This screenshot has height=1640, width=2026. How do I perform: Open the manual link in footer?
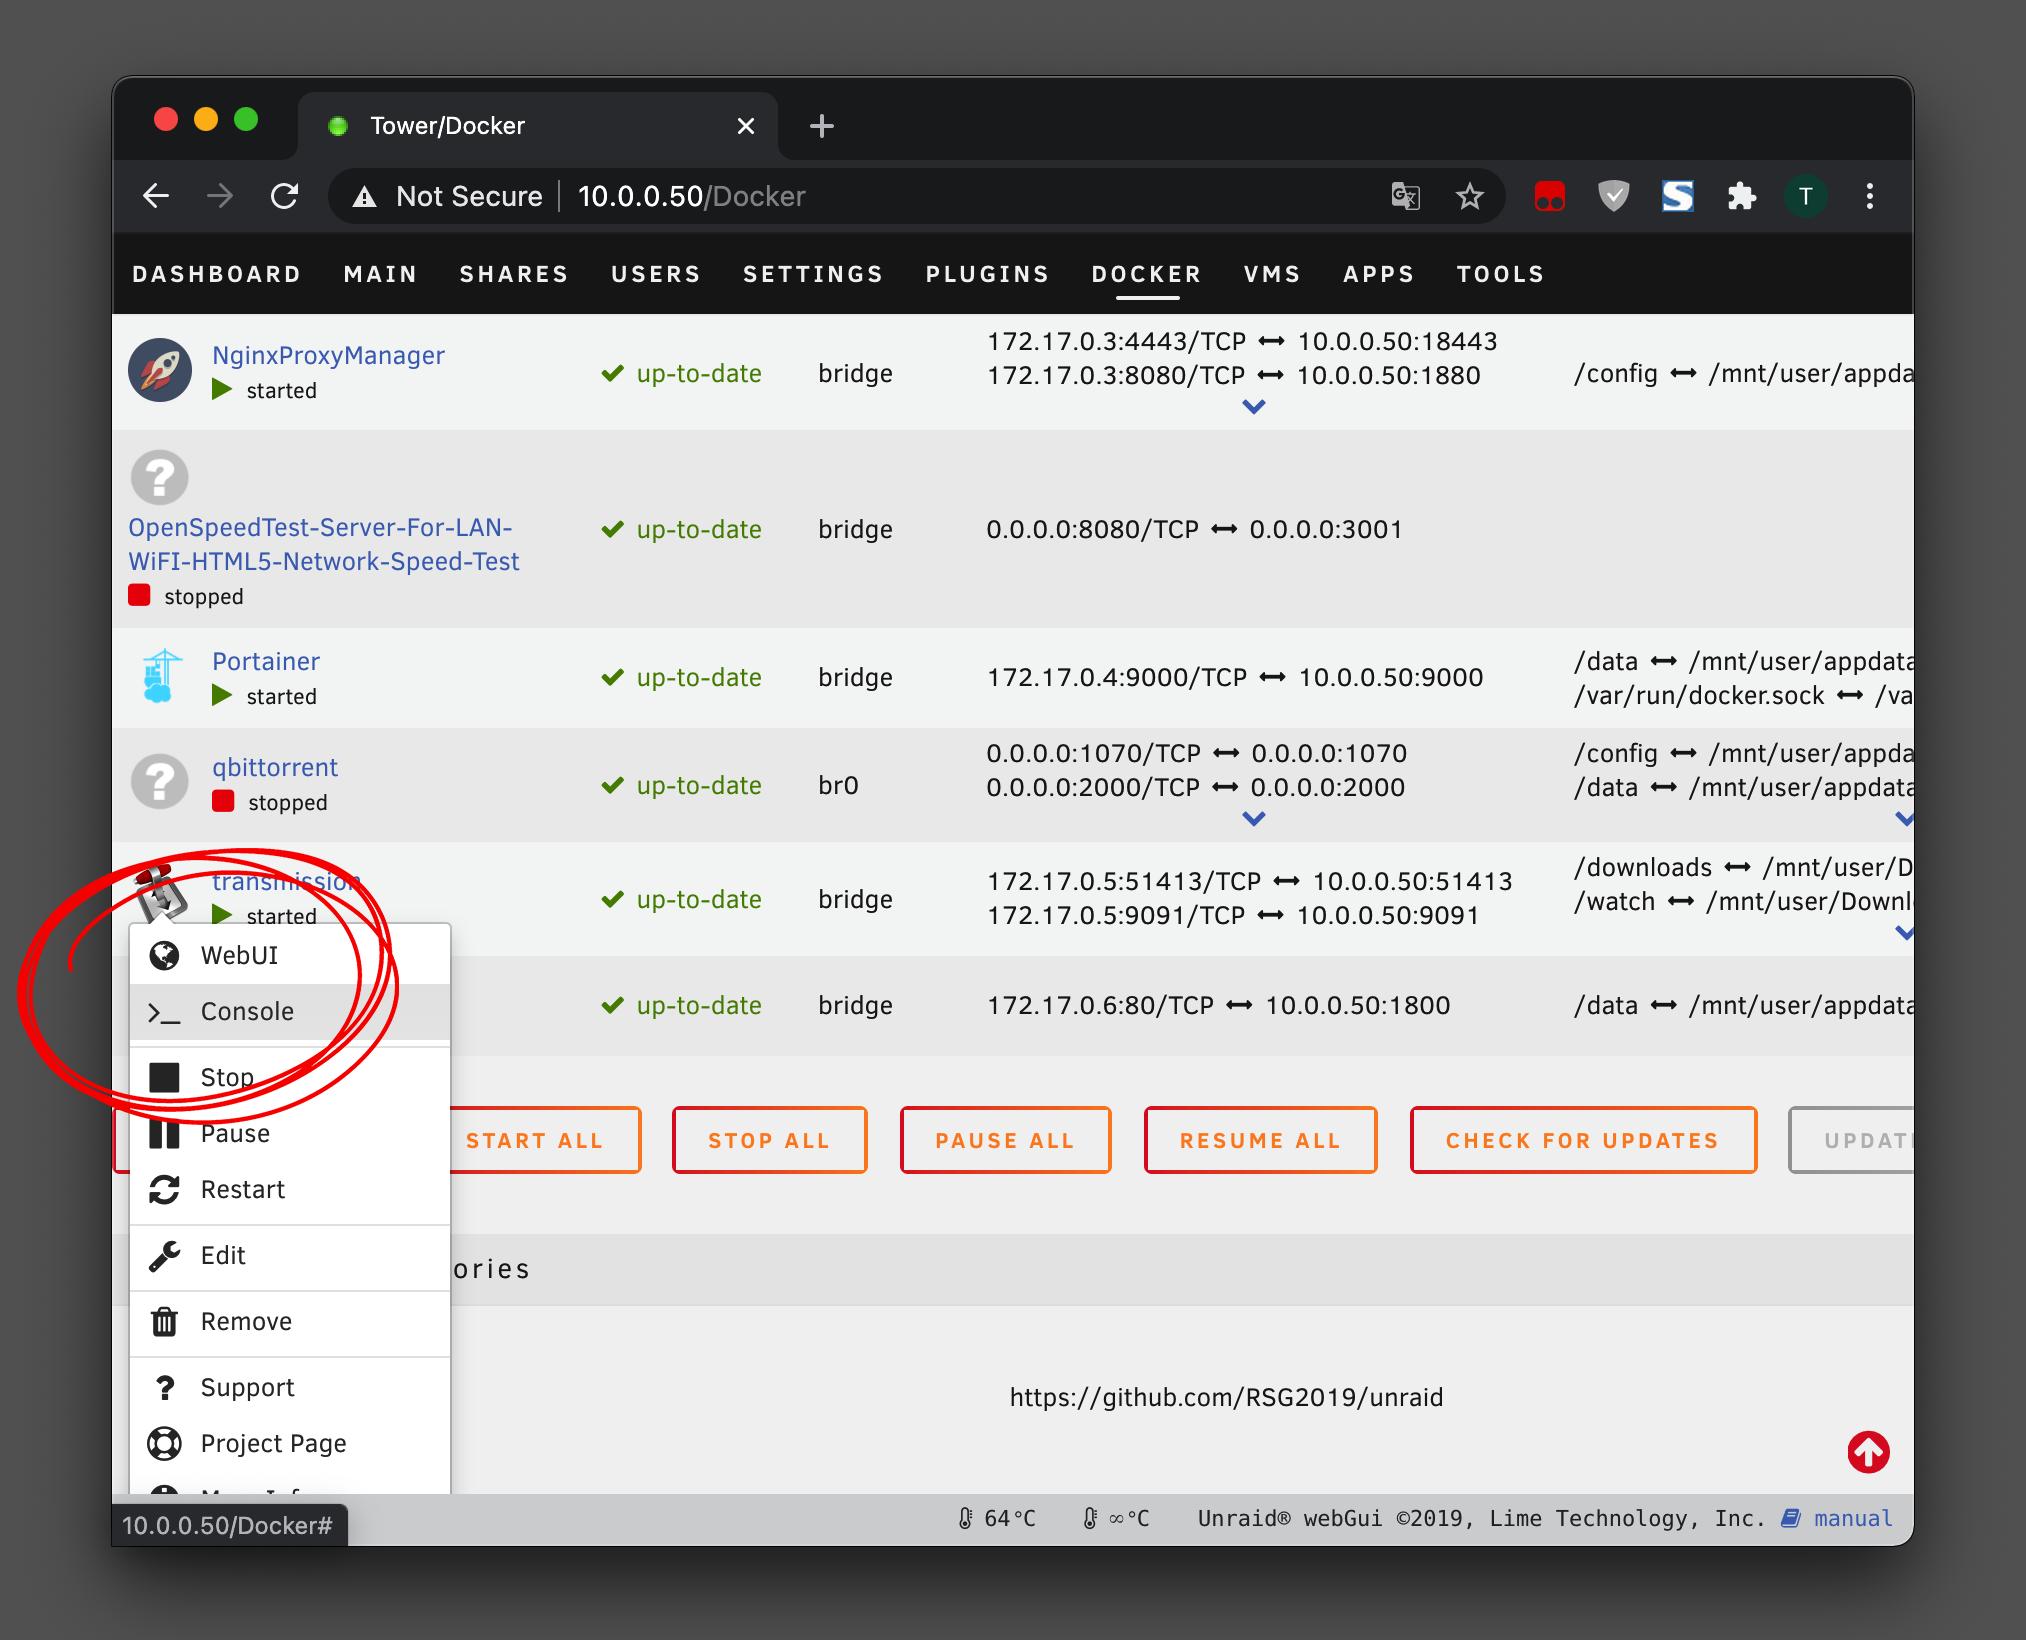1852,1519
